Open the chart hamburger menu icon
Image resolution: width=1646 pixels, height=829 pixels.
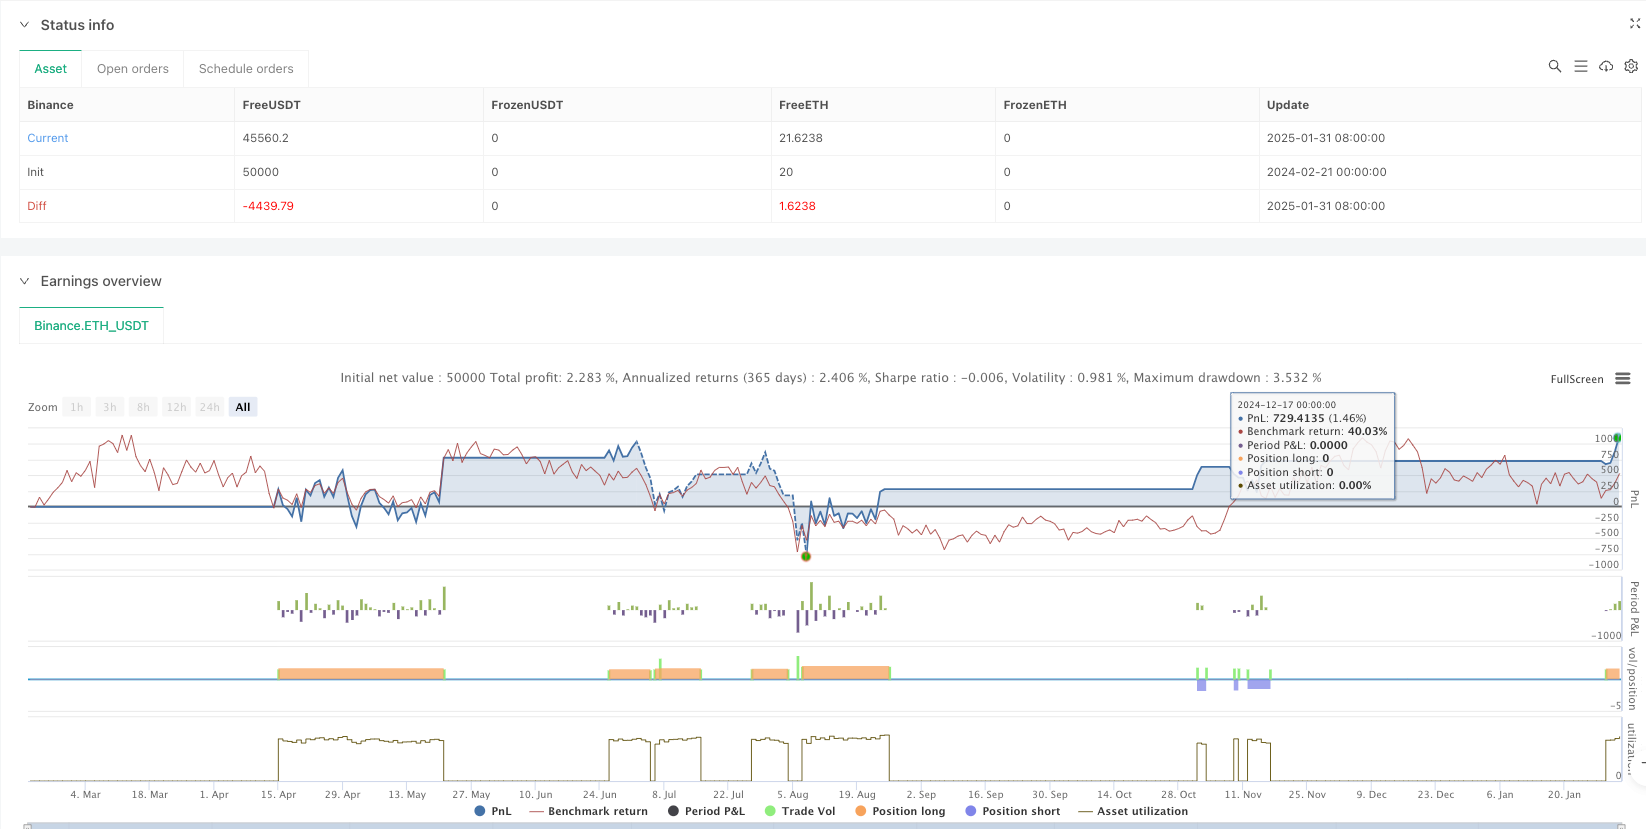(x=1622, y=379)
